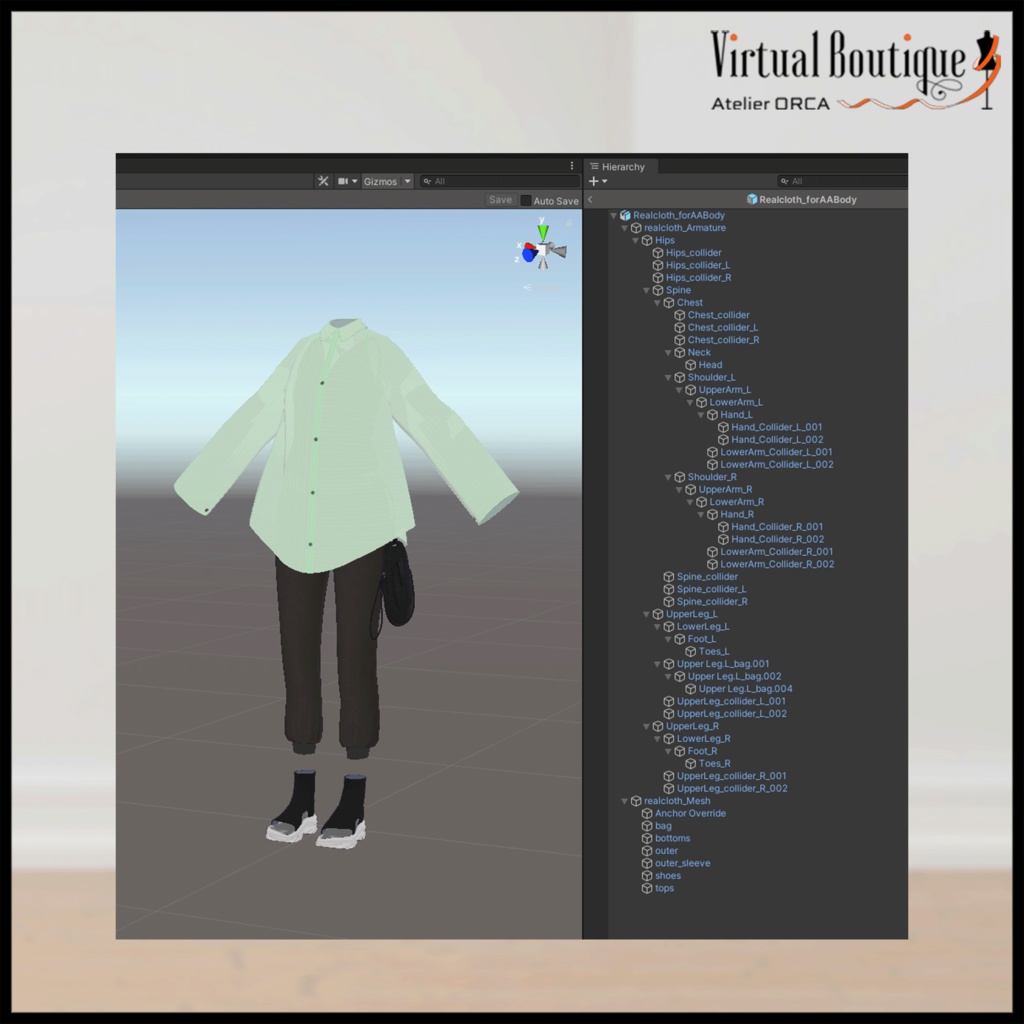1024x1024 pixels.
Task: Switch to the Hierarchy tab
Action: point(622,166)
